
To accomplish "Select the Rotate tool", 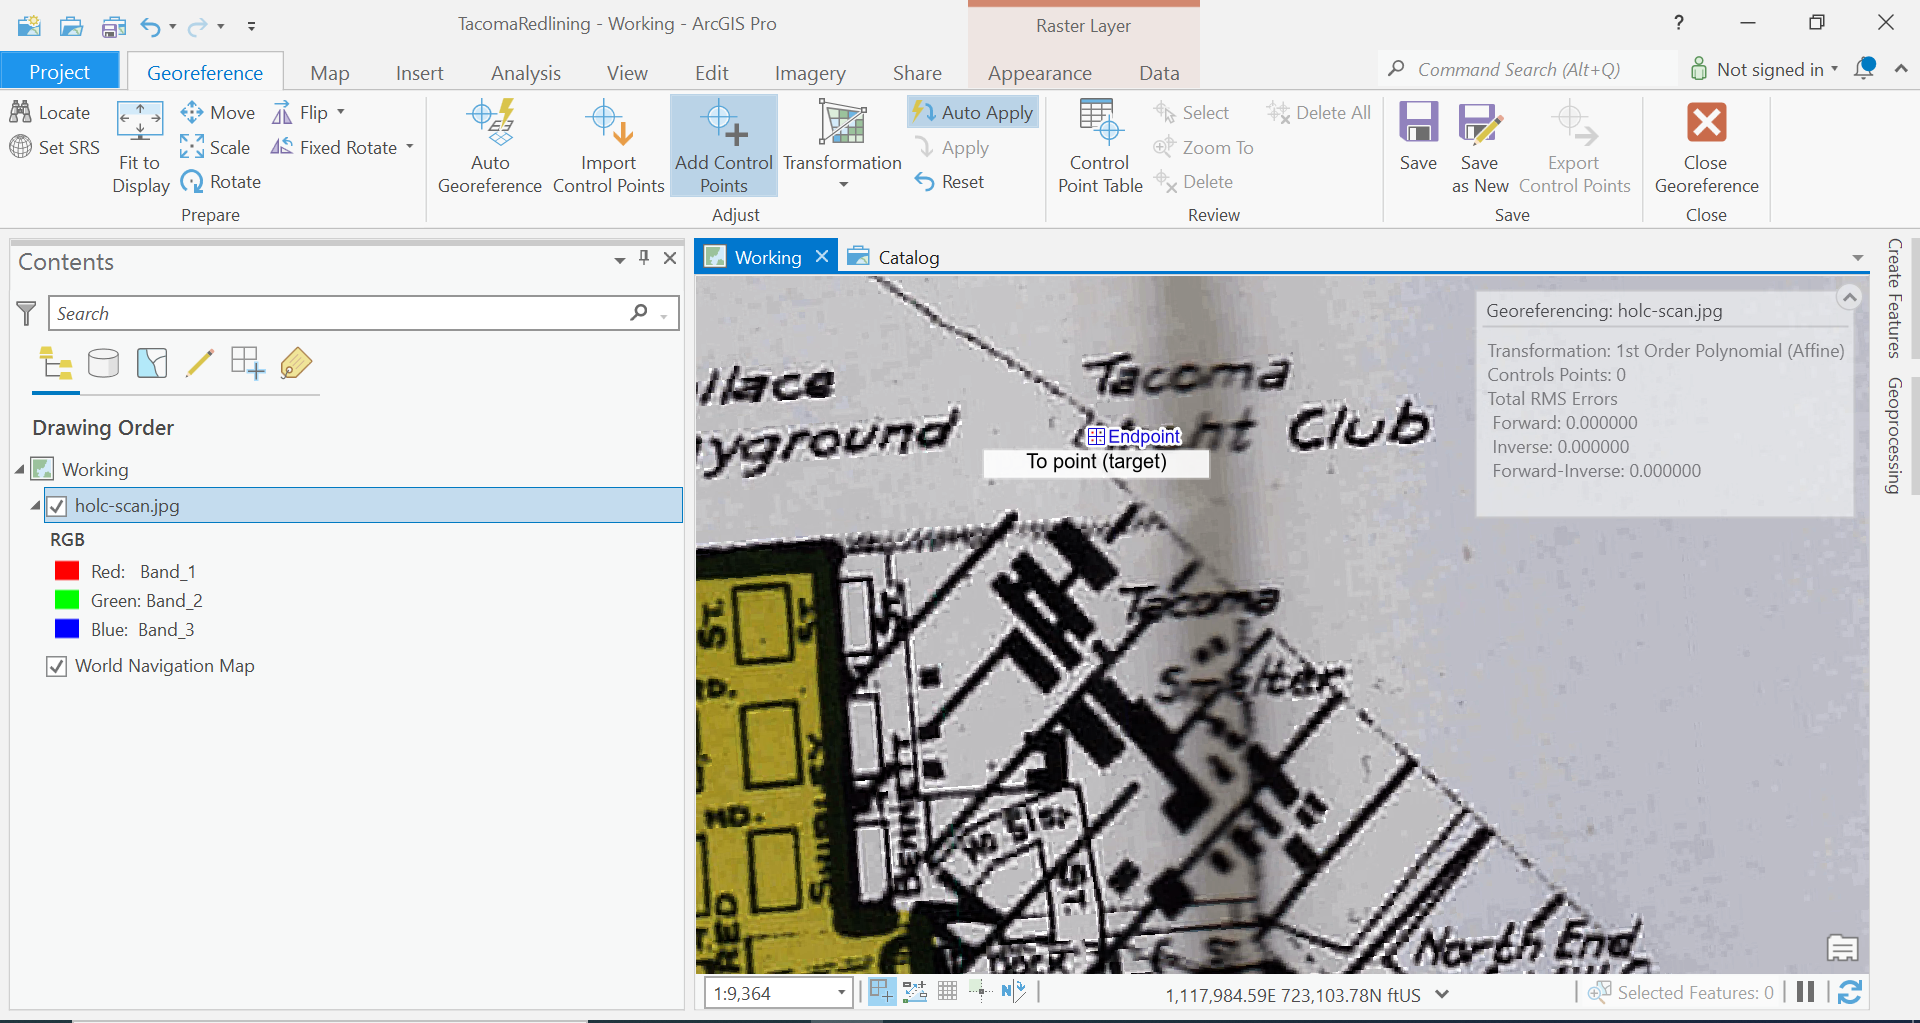I will point(221,182).
